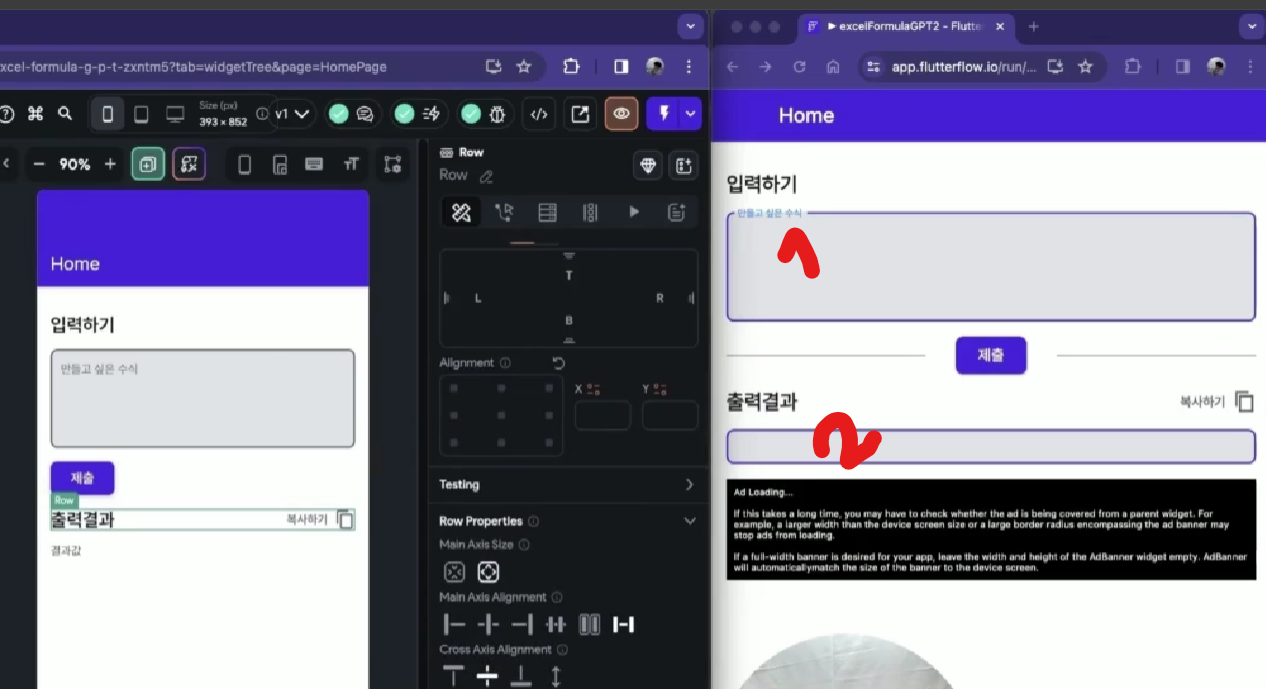Expand the run options dropdown arrow
The height and width of the screenshot is (689, 1266).
pyautogui.click(x=691, y=114)
